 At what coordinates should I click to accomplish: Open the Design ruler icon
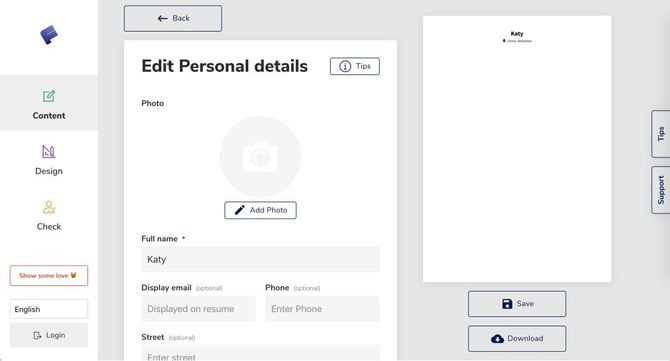coord(49,151)
